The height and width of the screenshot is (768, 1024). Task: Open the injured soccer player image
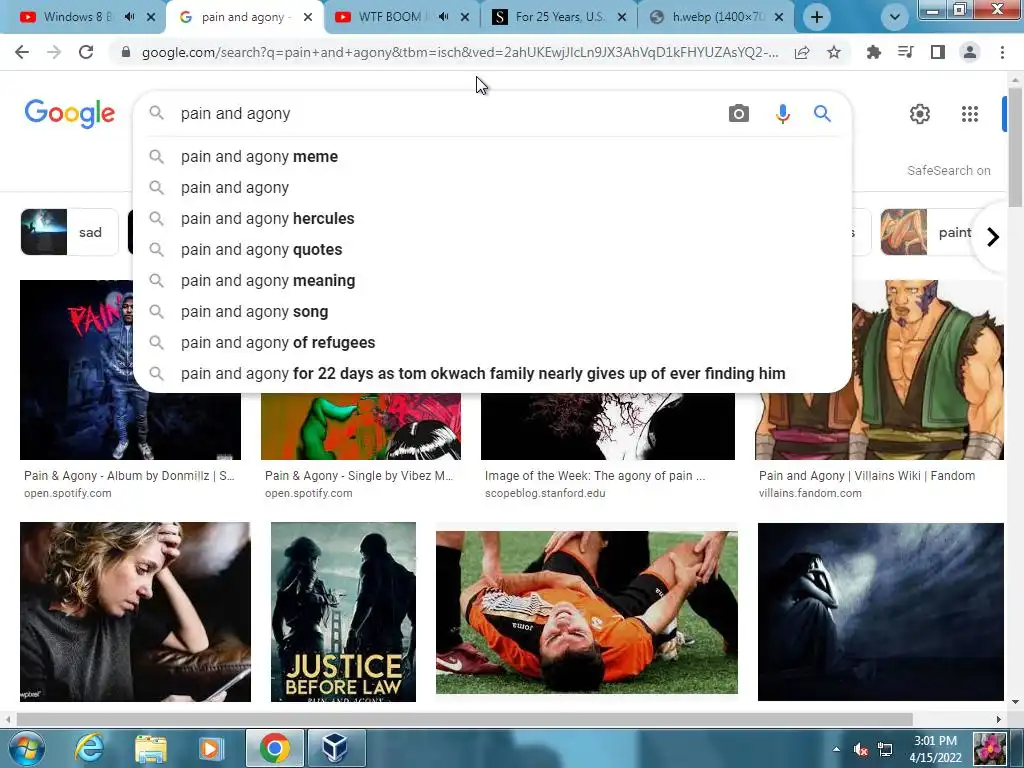[x=586, y=612]
